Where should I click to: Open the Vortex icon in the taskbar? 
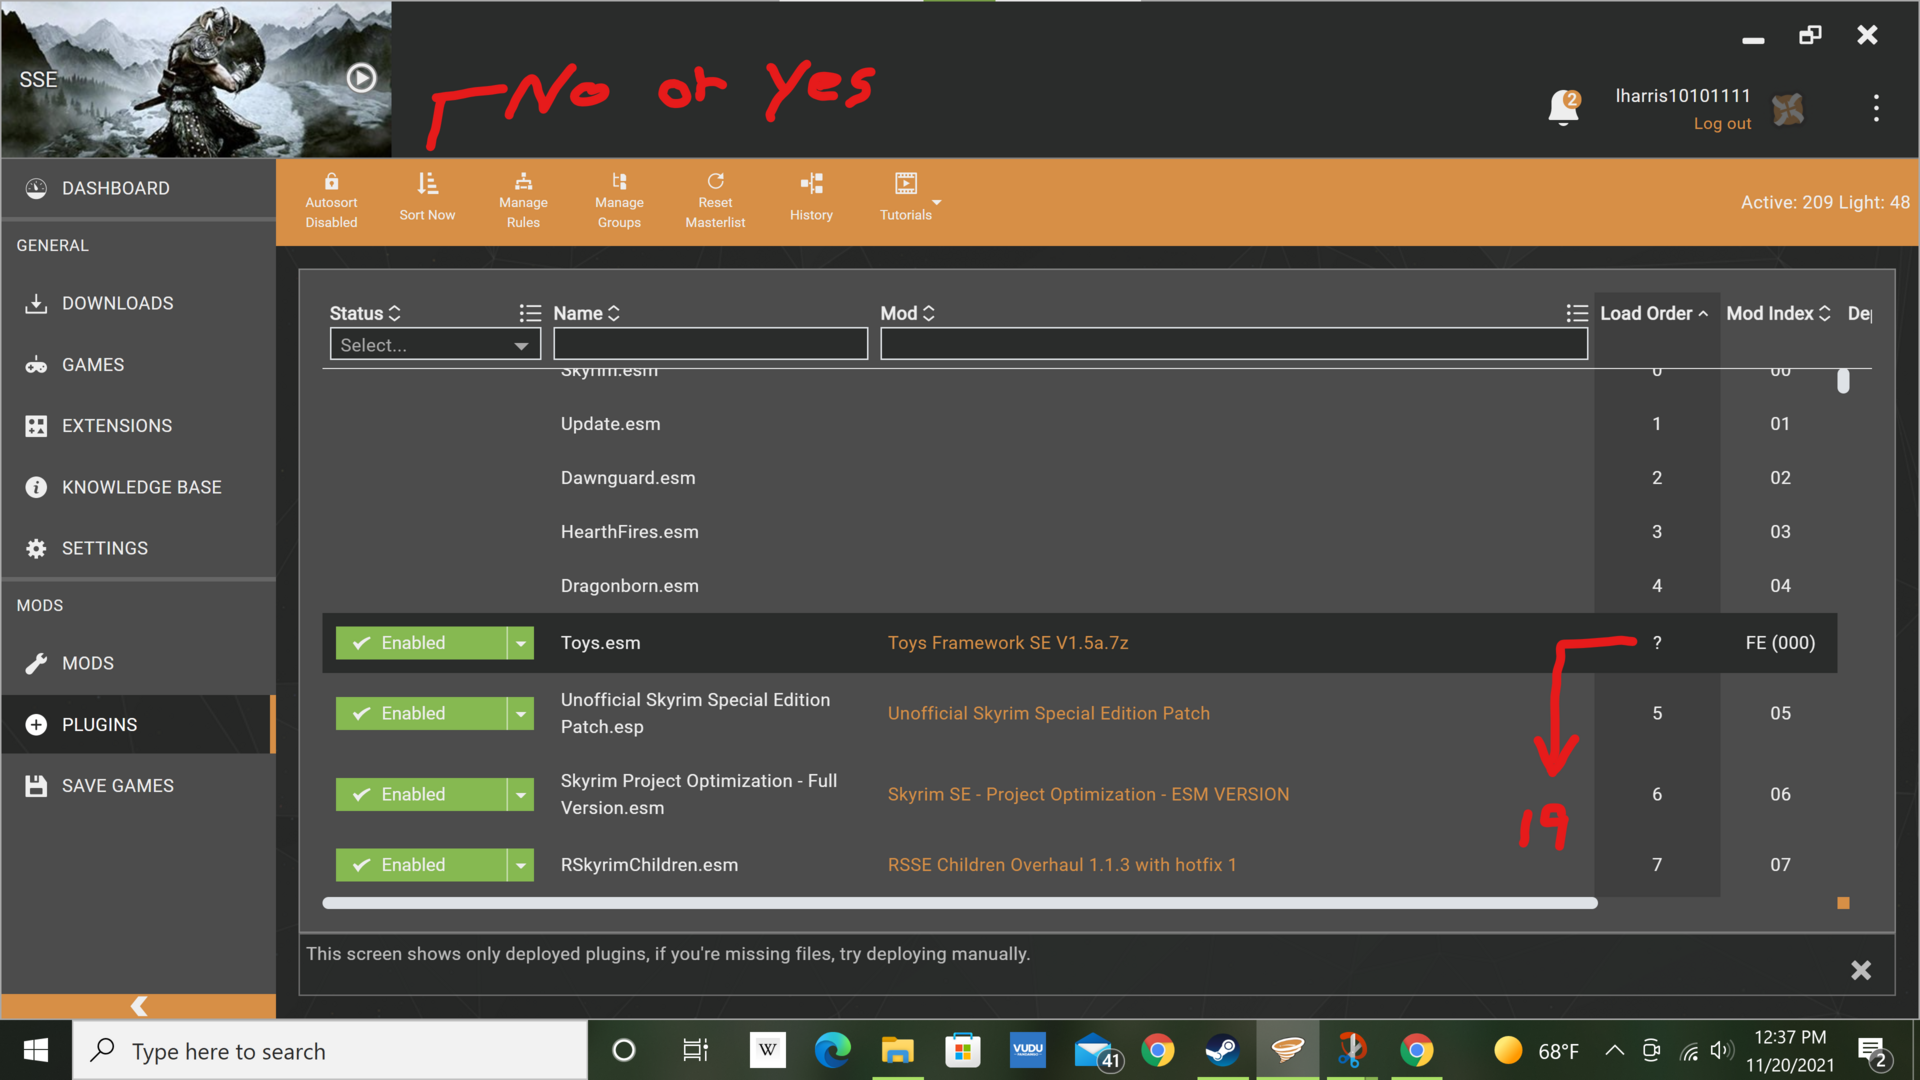coord(1287,1050)
